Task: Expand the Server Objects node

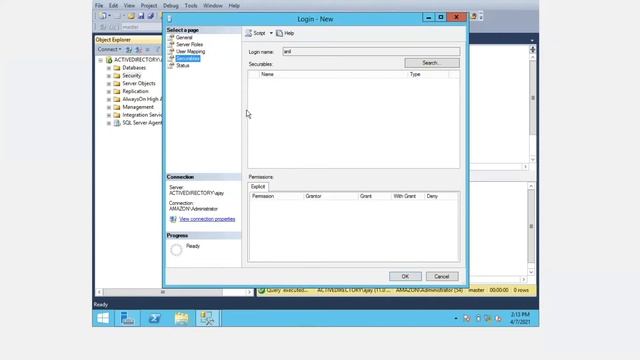Action: [x=109, y=84]
